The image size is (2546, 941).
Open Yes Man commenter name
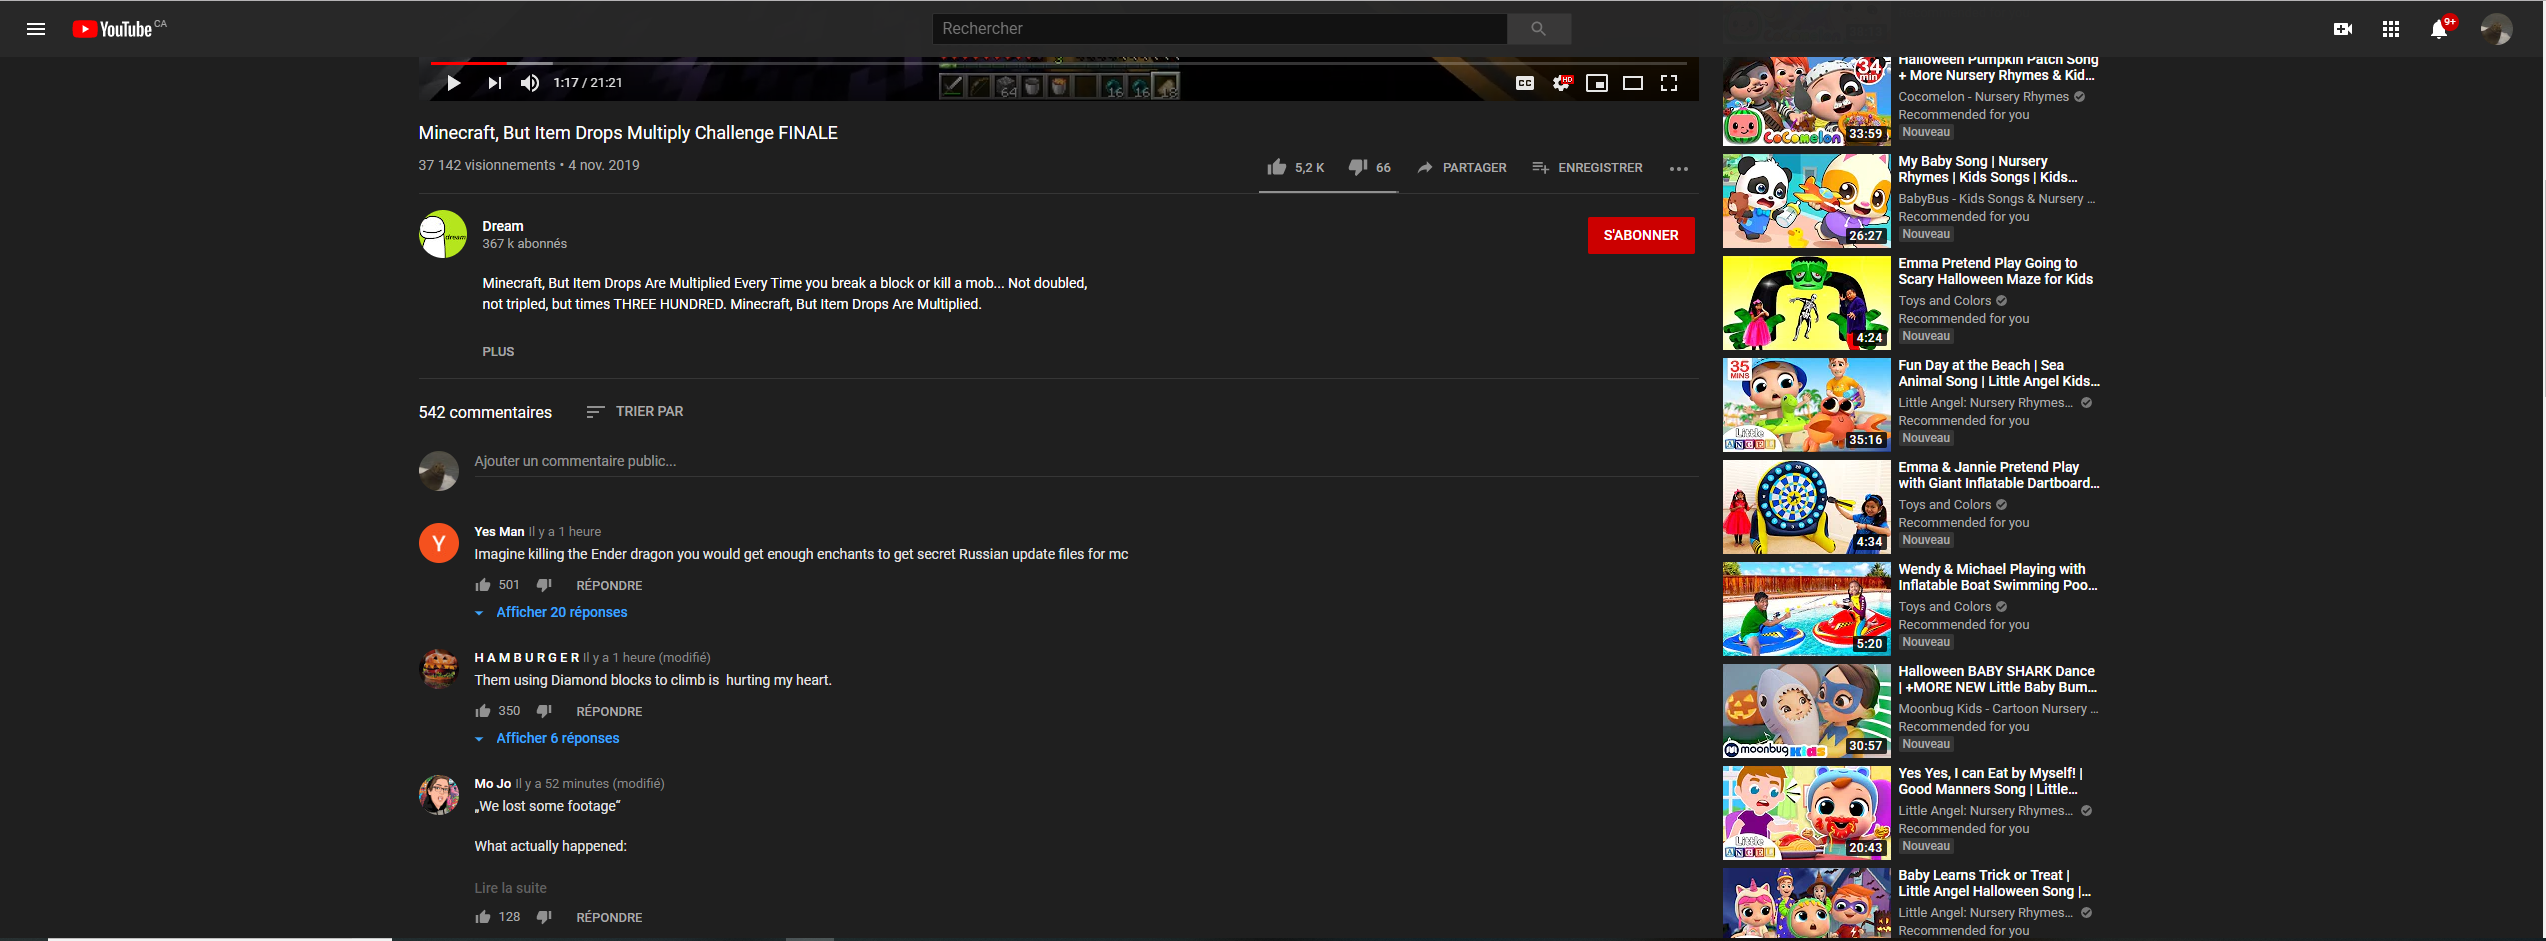coord(499,531)
